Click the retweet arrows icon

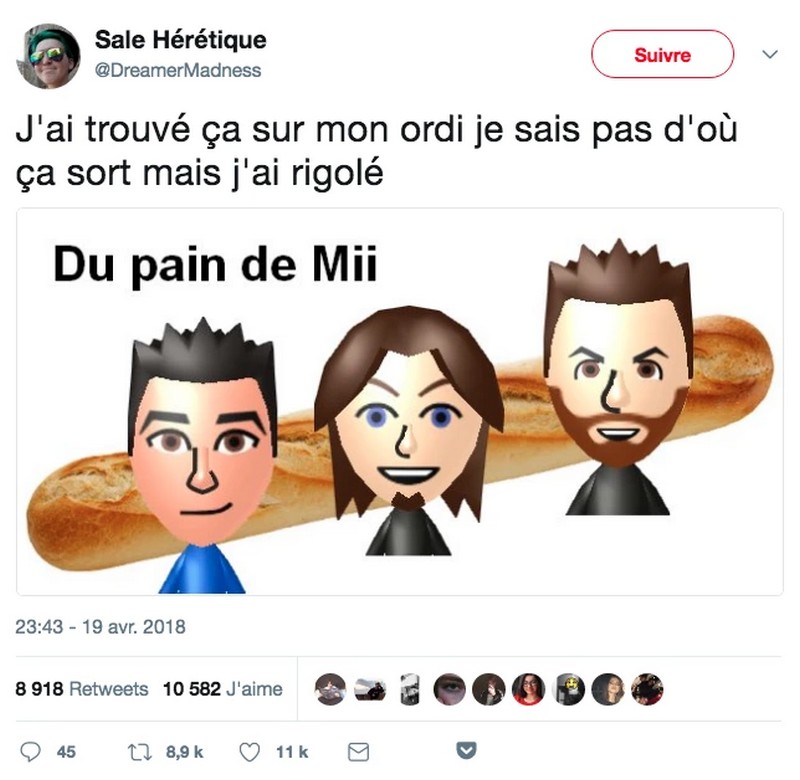click(x=139, y=752)
